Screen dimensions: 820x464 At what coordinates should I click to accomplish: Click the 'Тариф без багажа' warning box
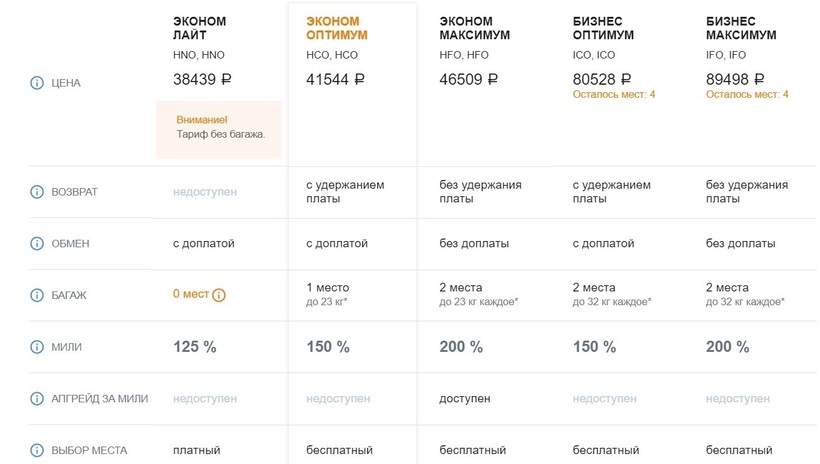(219, 128)
